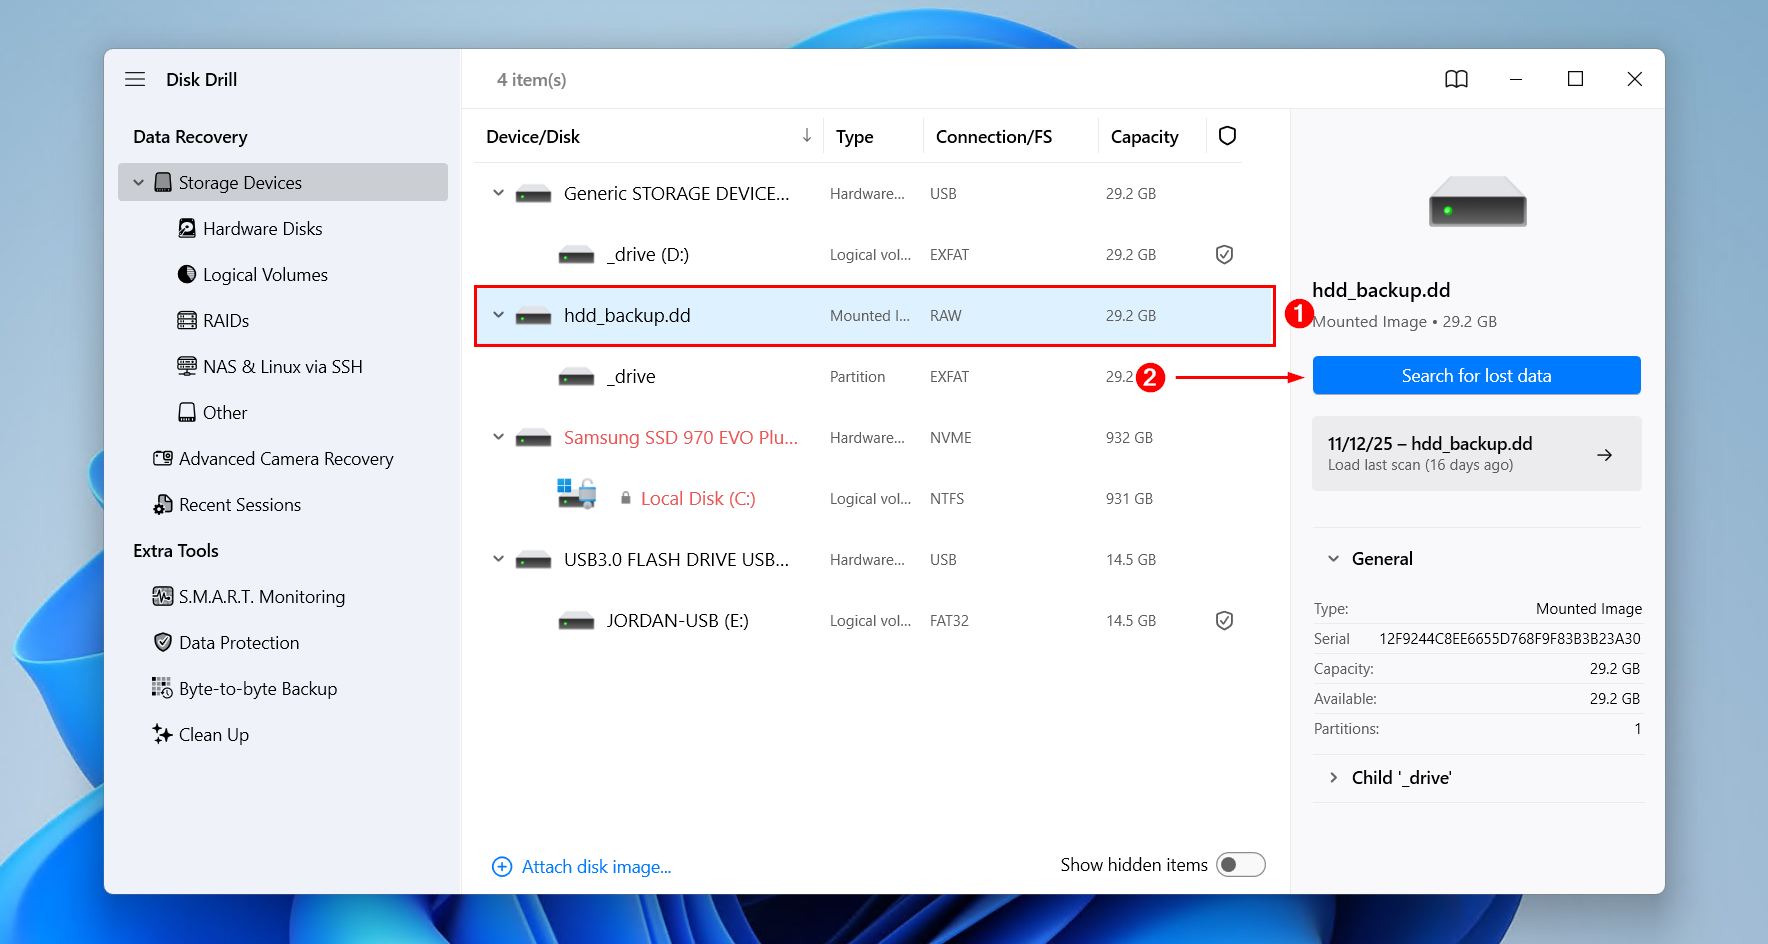Open Advanced Camera Recovery
1768x944 pixels.
point(285,459)
